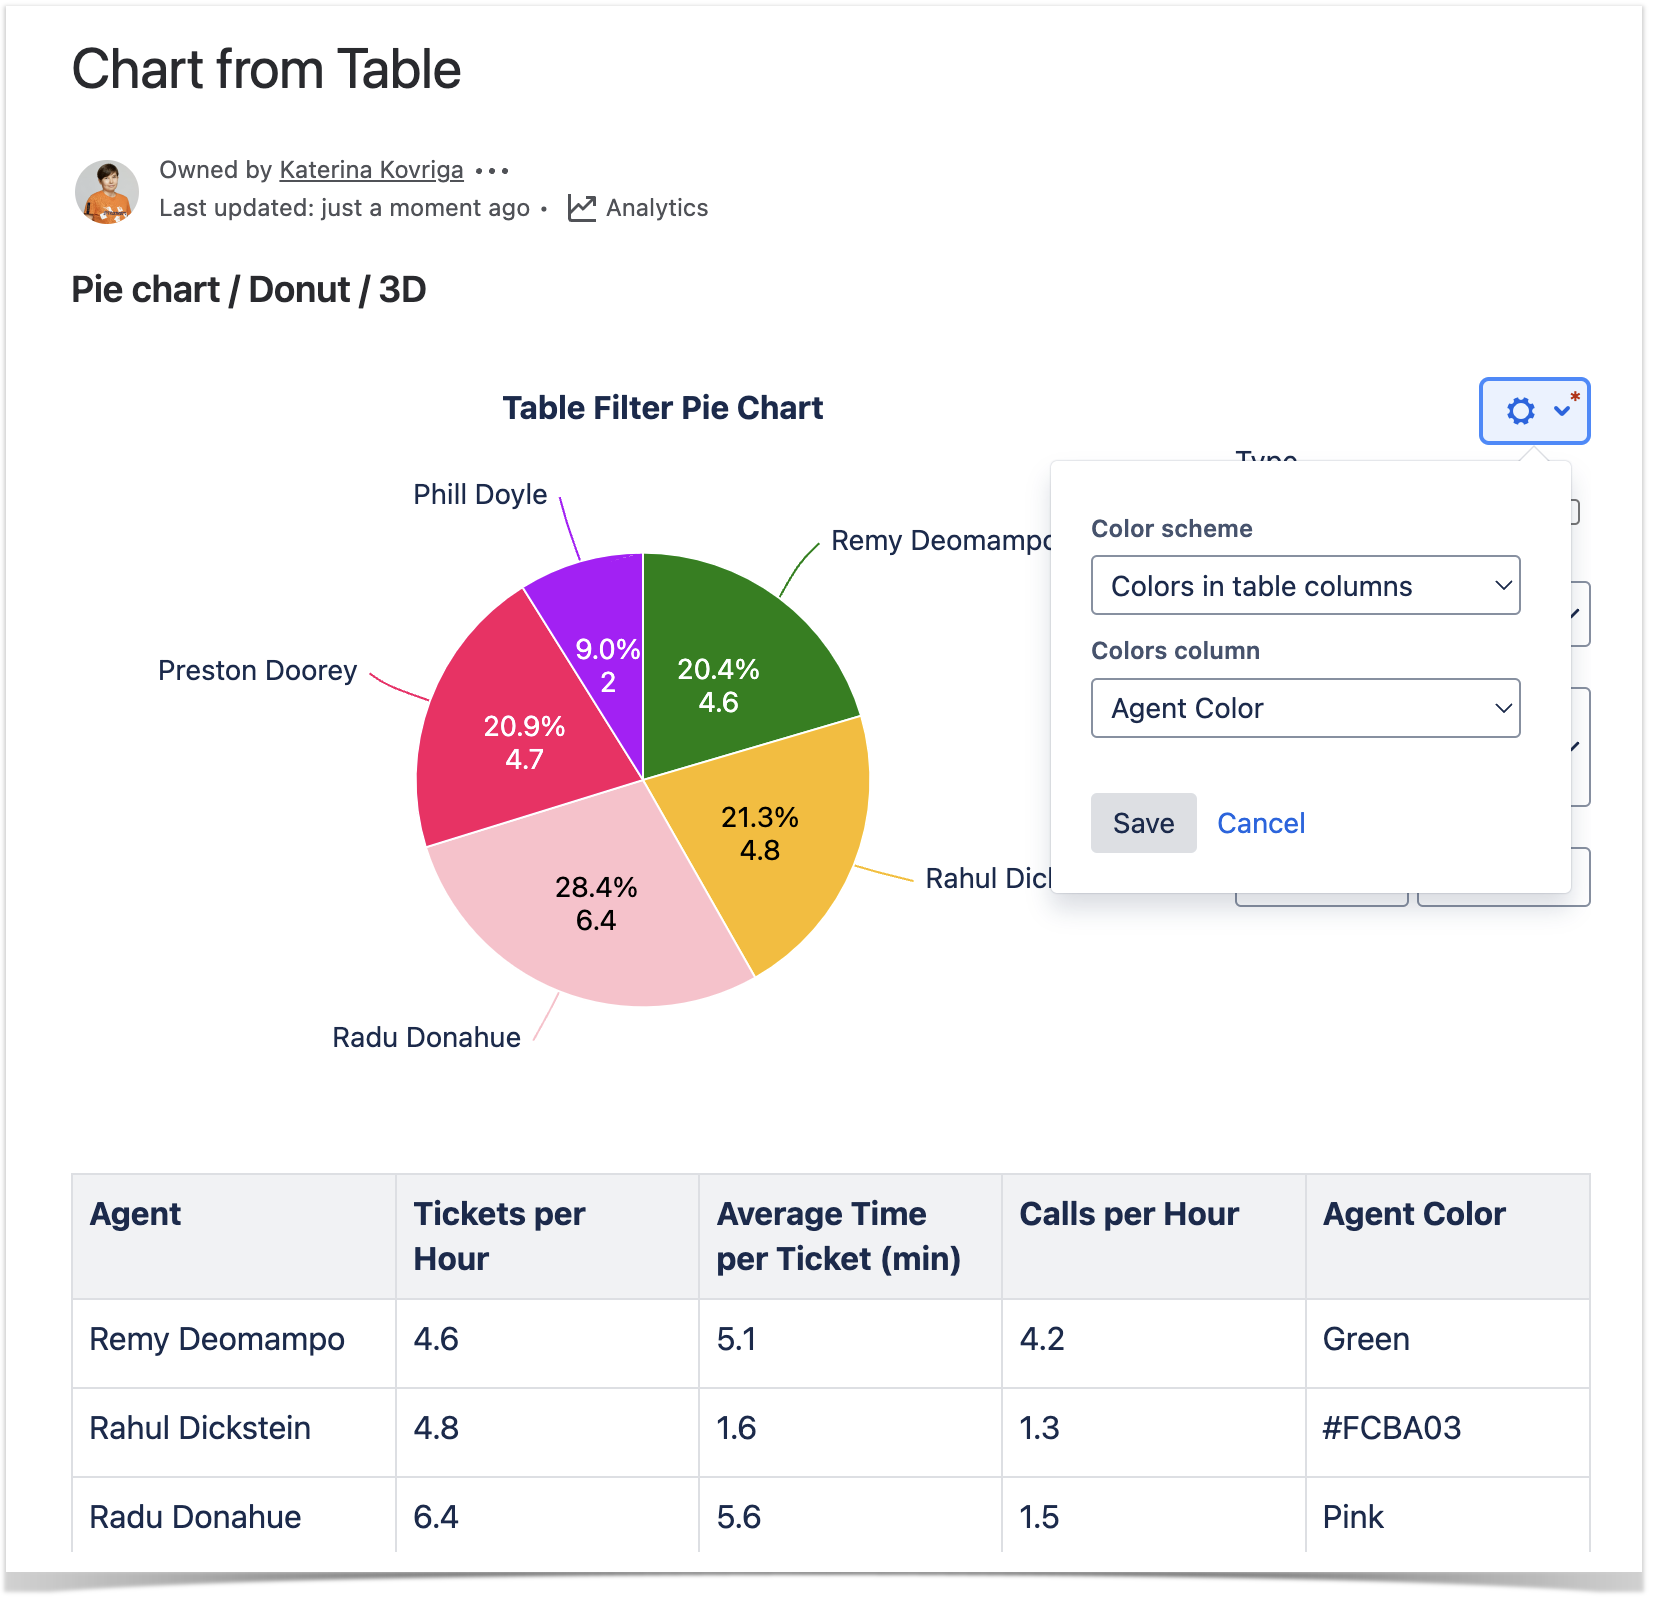Click the page owner's avatar photo
Image resolution: width=1656 pixels, height=1601 pixels.
click(x=107, y=191)
